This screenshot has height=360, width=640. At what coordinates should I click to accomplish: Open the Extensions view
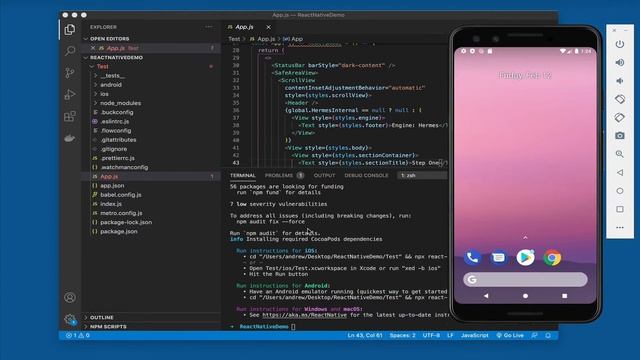pyautogui.click(x=70, y=116)
